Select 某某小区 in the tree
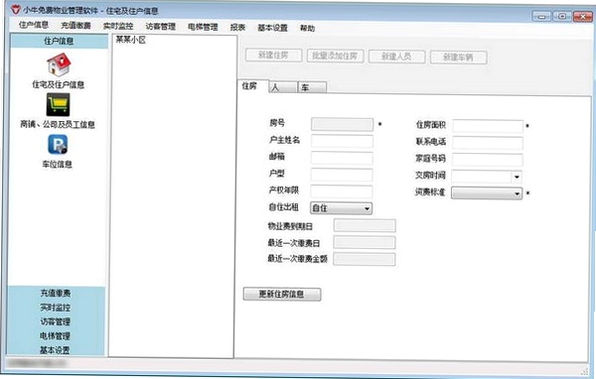The height and width of the screenshot is (379, 596). pyautogui.click(x=131, y=40)
